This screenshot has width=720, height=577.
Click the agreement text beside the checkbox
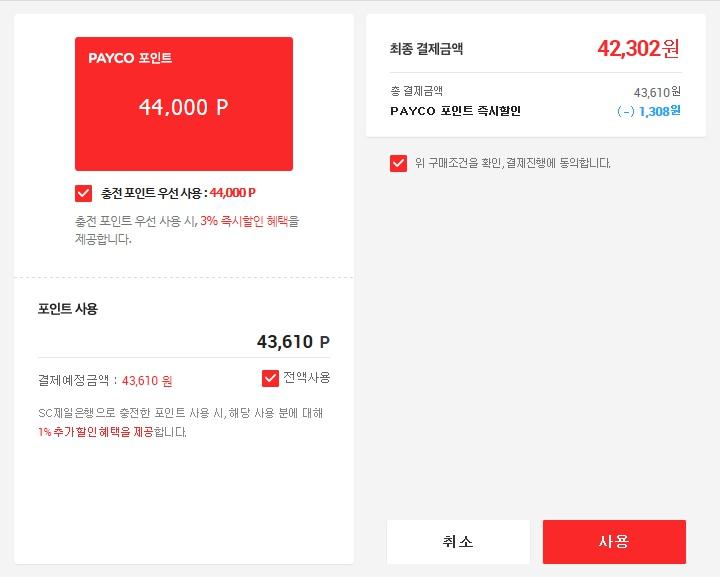(x=512, y=163)
